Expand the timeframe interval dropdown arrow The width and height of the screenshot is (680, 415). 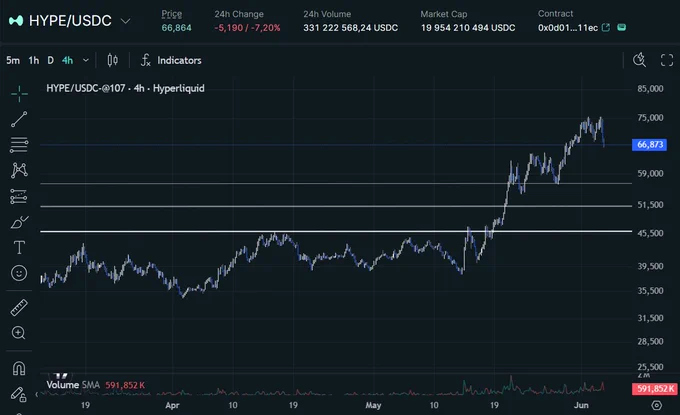[x=86, y=60]
